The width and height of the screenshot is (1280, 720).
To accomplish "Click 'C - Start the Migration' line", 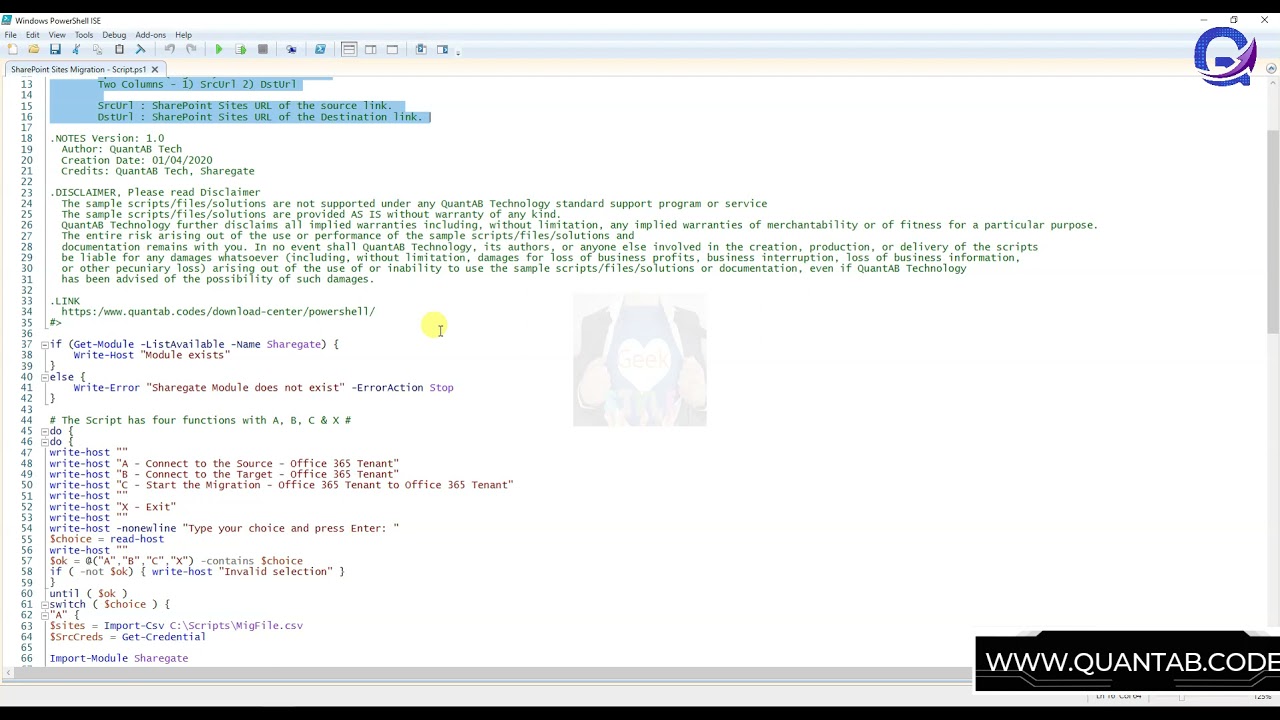I will click(281, 485).
